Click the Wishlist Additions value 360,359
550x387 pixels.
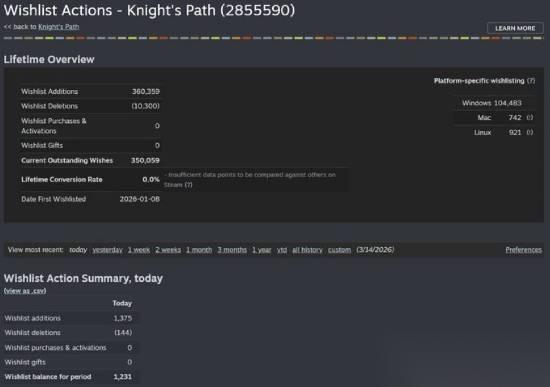146,92
